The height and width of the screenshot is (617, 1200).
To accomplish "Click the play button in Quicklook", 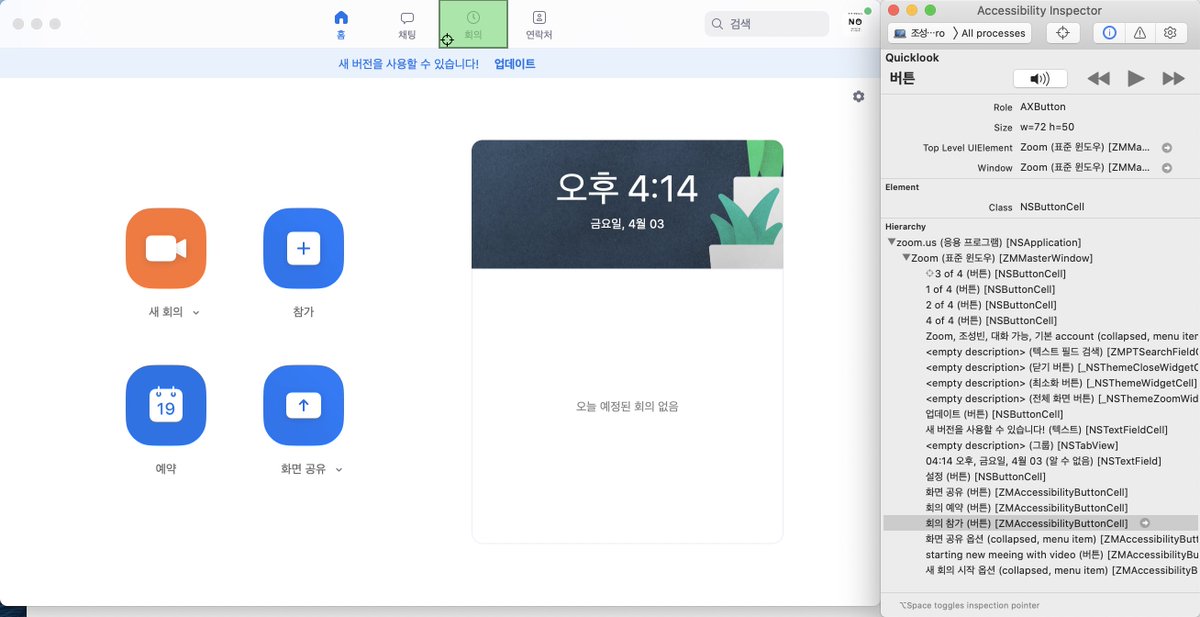I will point(1136,78).
